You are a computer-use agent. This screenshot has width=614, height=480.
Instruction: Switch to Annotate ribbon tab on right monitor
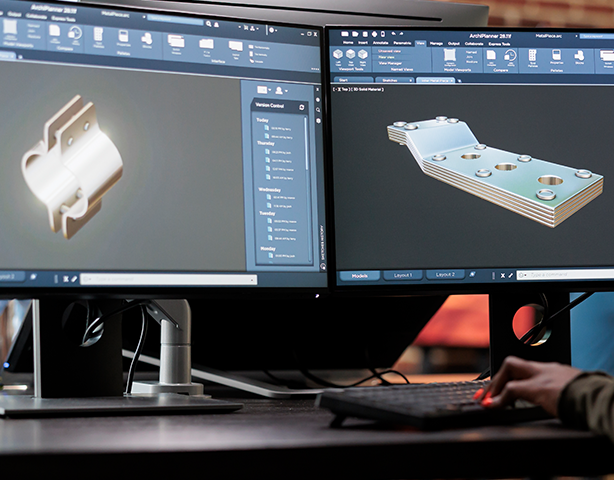[380, 43]
